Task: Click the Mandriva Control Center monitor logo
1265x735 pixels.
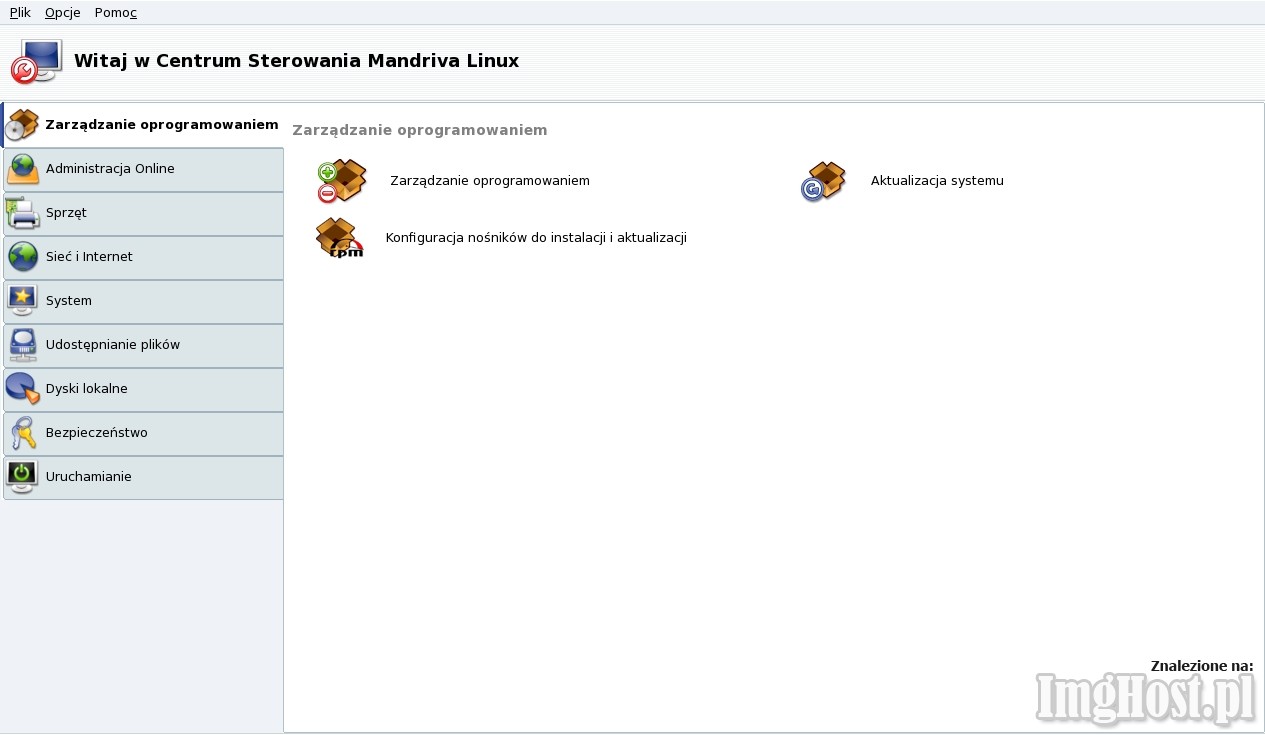Action: pos(36,61)
